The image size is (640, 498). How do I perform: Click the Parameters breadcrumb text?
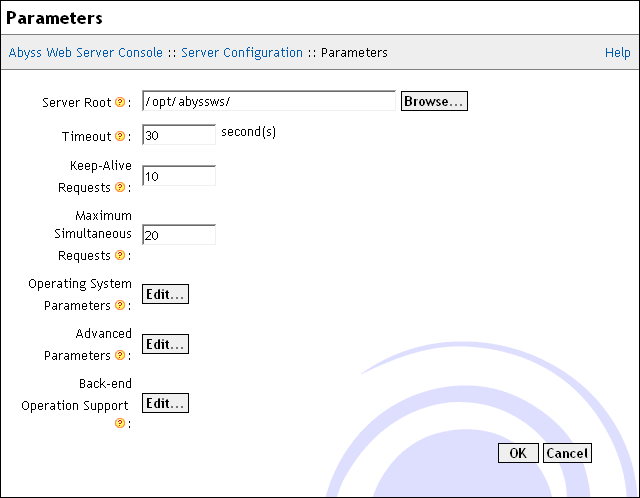point(354,53)
